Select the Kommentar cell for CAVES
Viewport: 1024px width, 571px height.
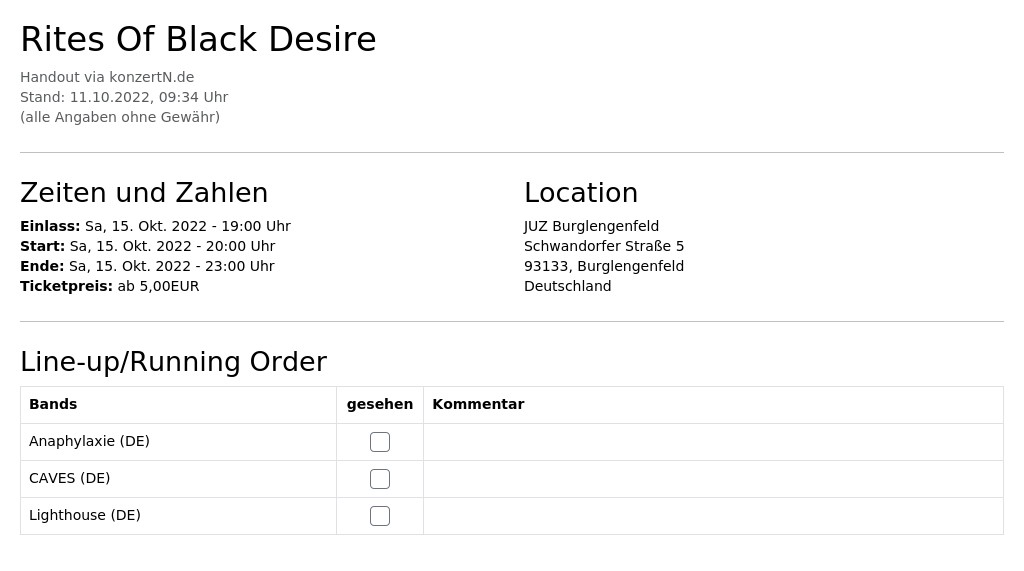point(713,479)
